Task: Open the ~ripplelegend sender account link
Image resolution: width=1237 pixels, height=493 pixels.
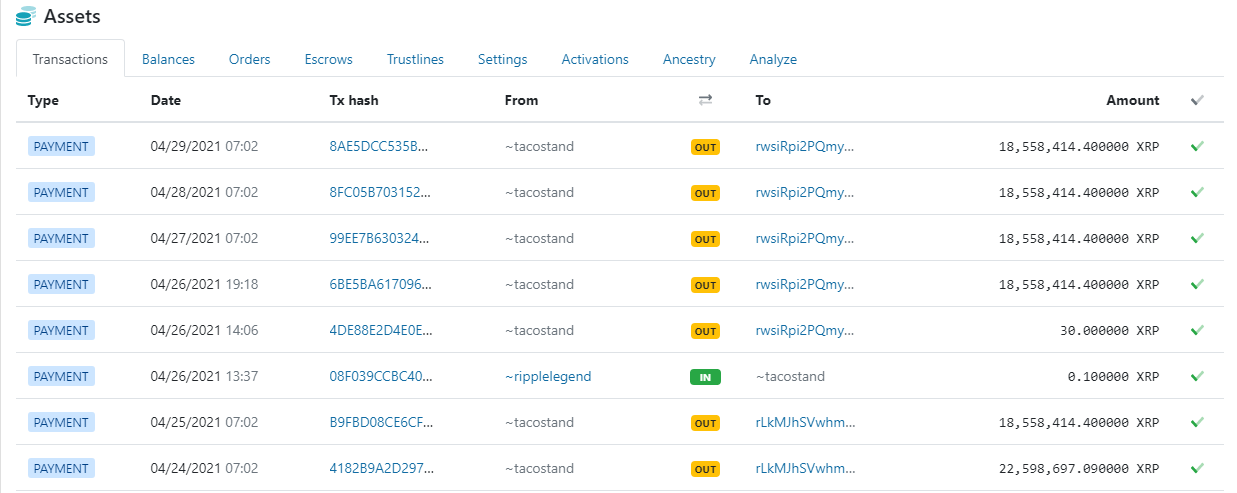Action: click(548, 376)
